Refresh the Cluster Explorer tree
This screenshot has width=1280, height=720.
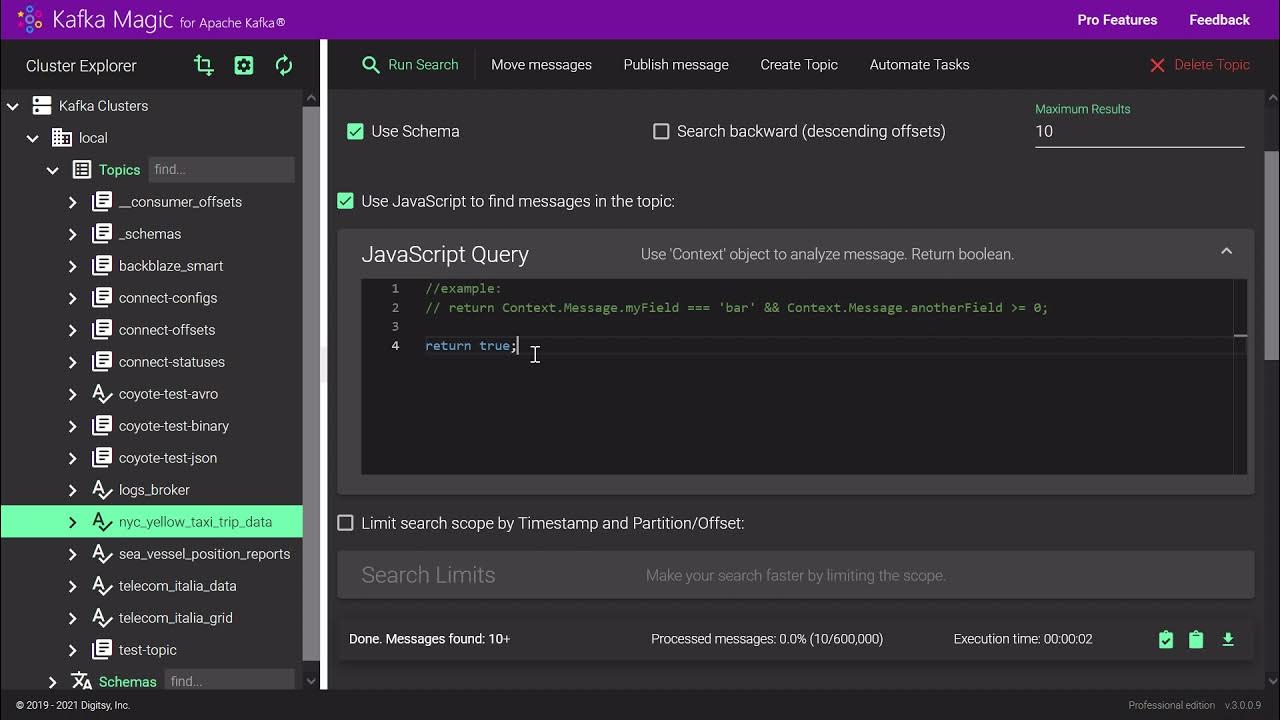(284, 65)
